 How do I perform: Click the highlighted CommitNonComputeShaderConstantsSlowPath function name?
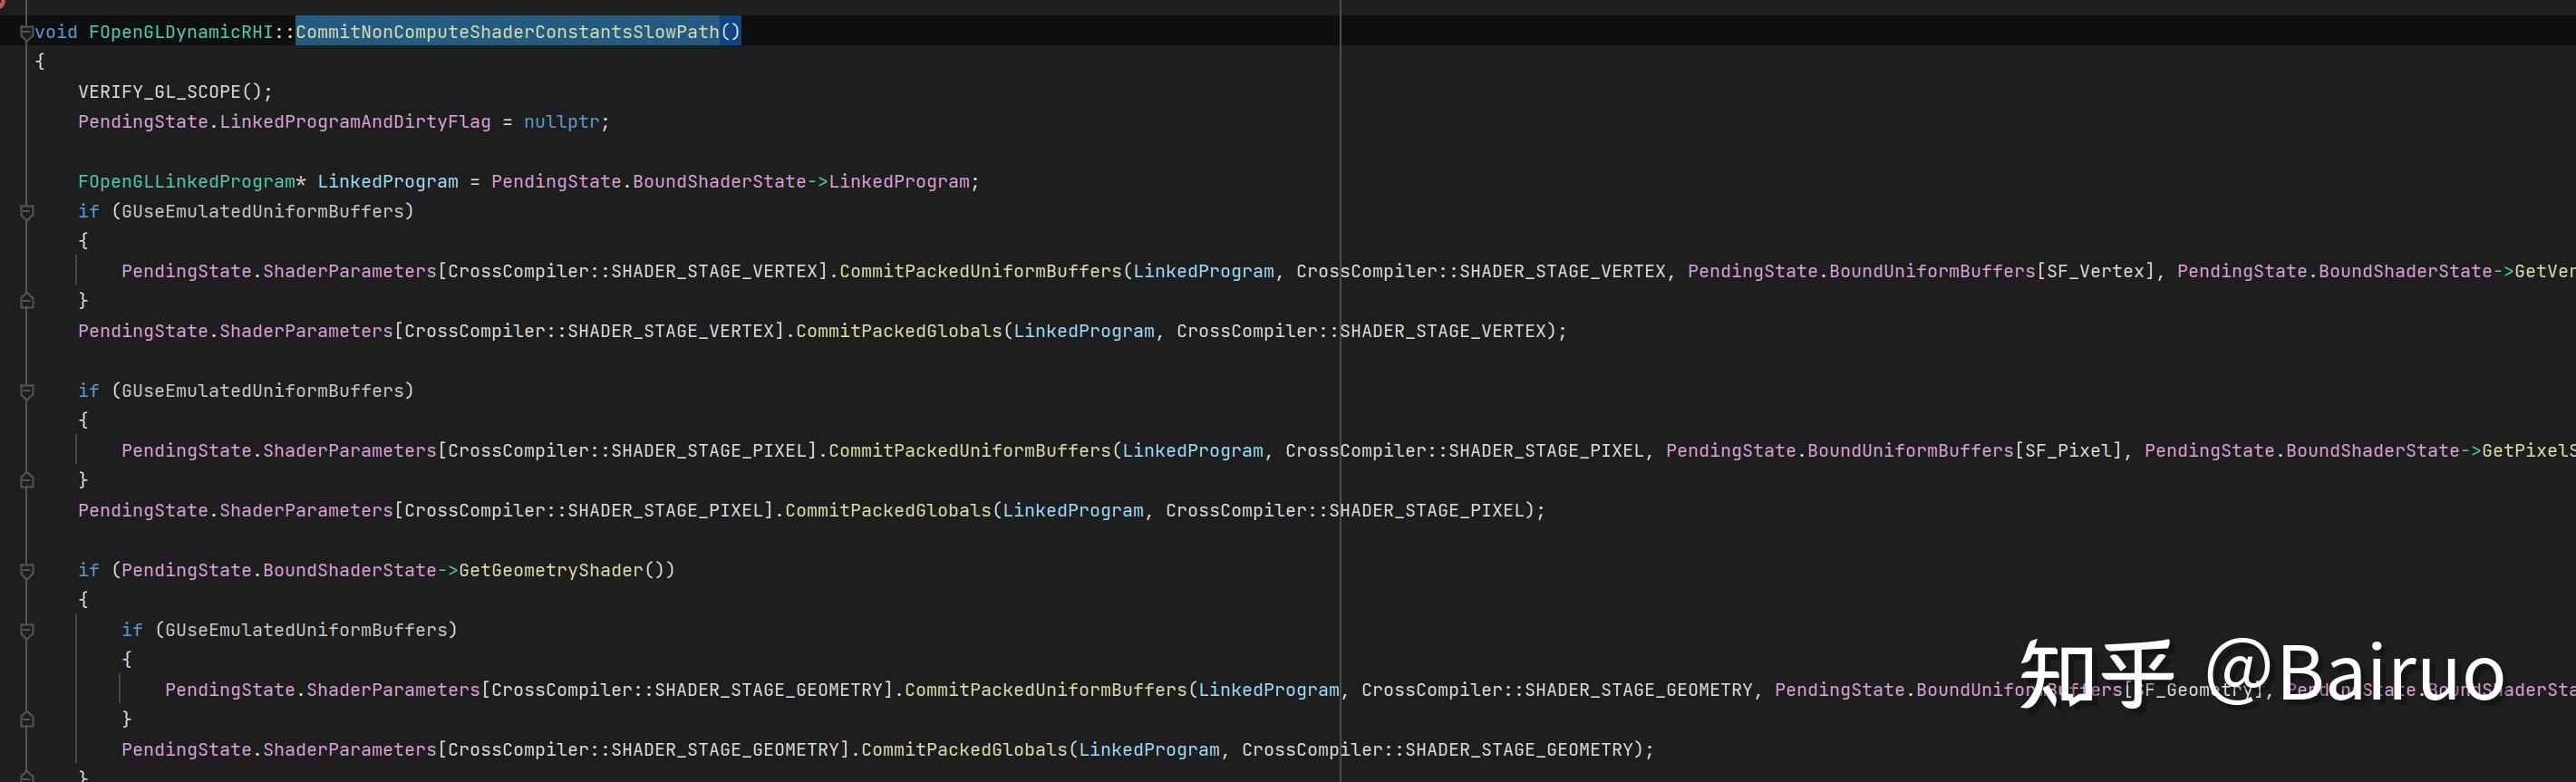507,32
